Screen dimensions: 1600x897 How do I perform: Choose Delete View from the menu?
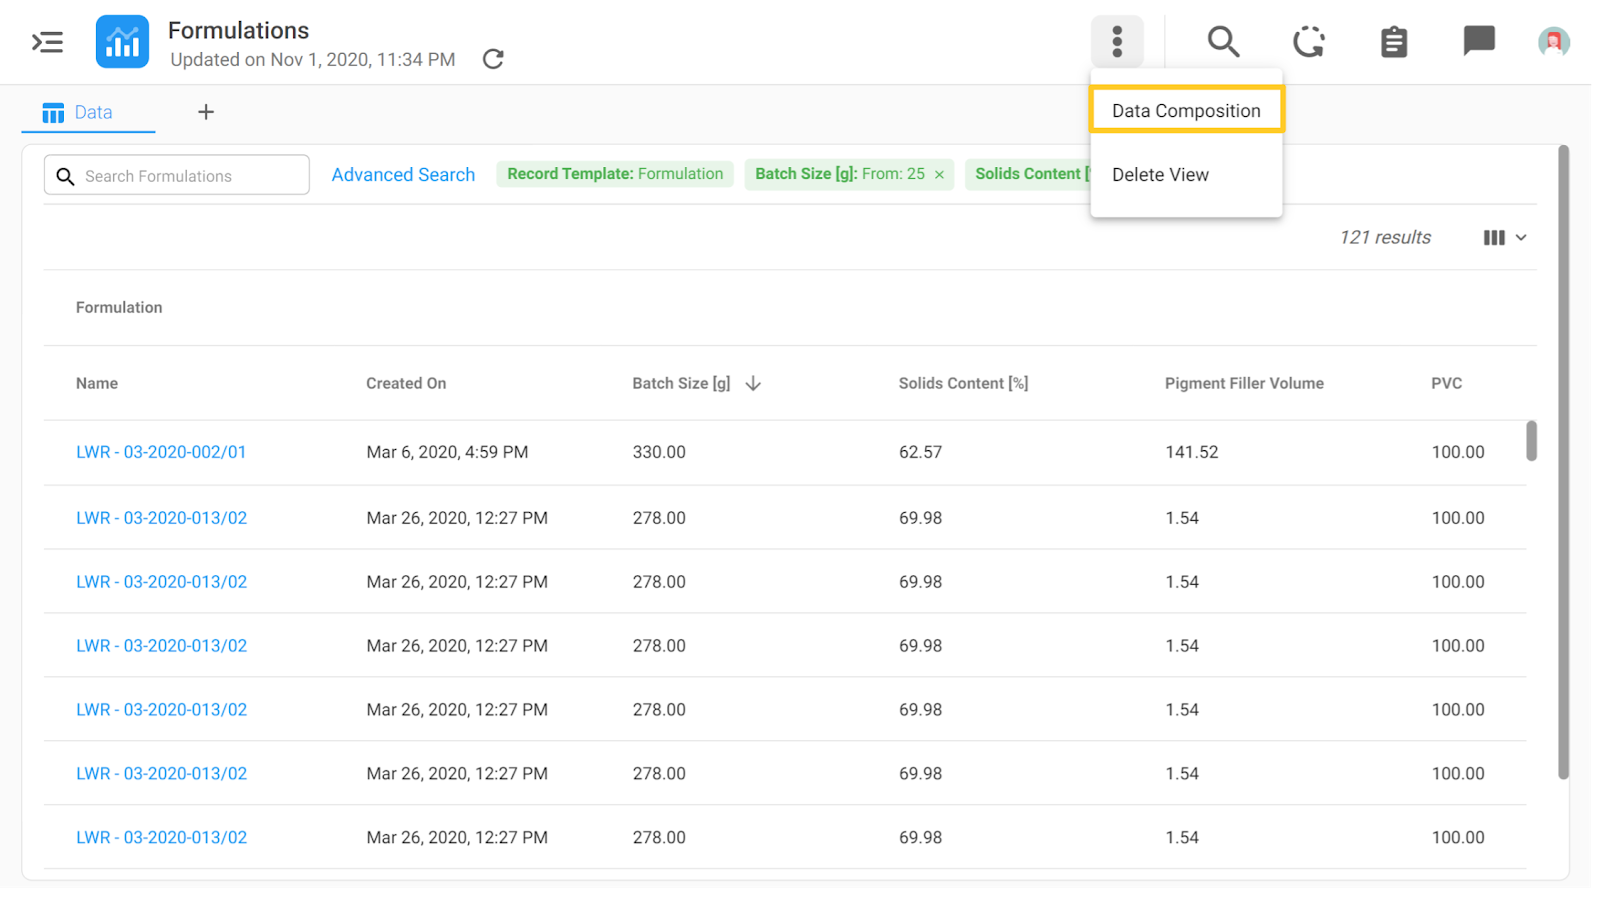point(1186,174)
